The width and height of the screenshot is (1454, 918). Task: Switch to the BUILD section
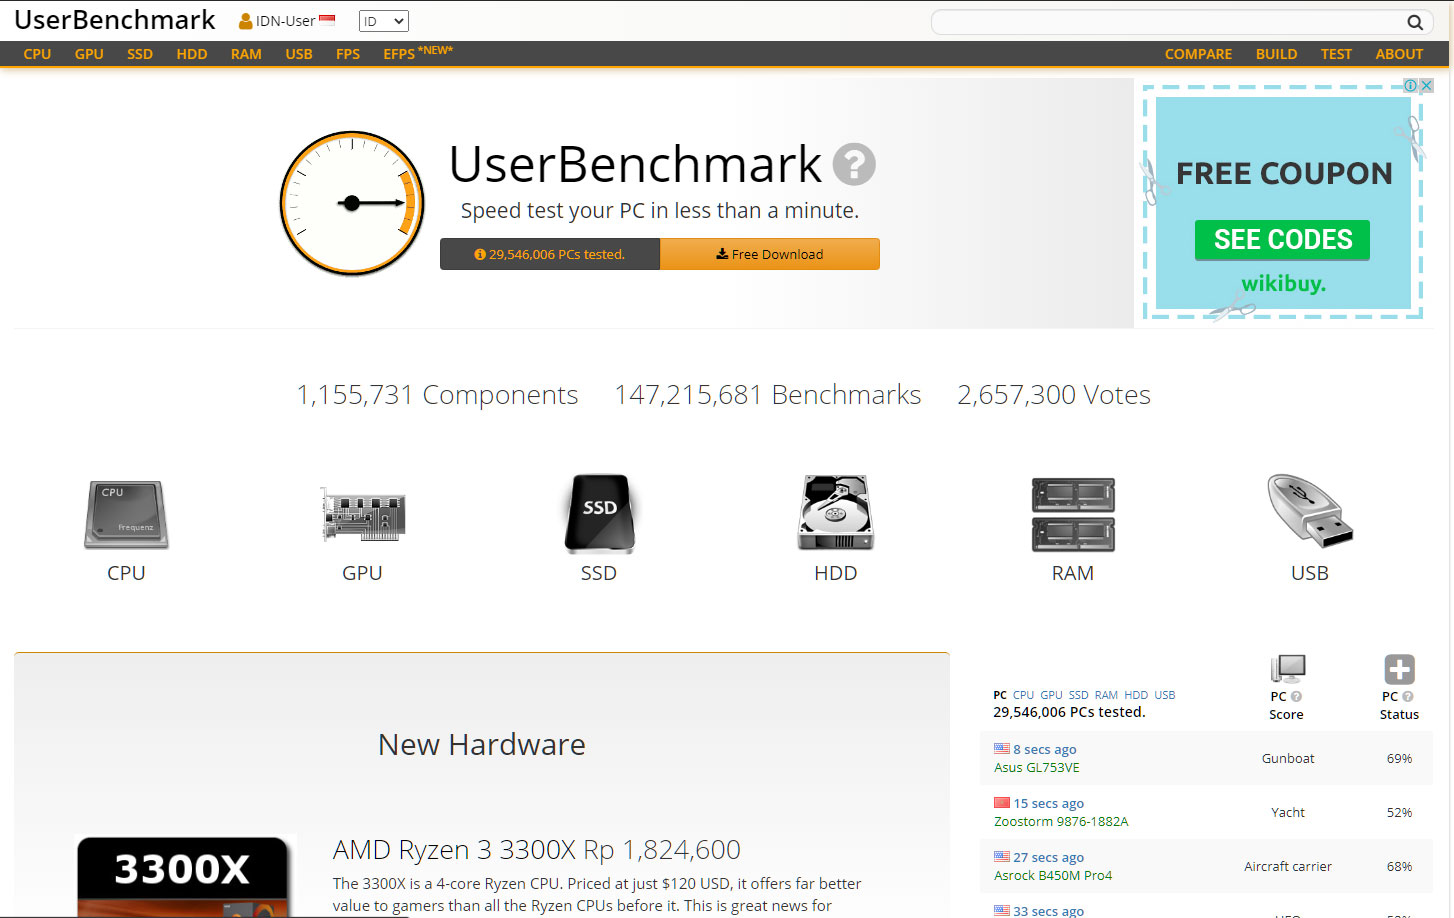[1276, 54]
